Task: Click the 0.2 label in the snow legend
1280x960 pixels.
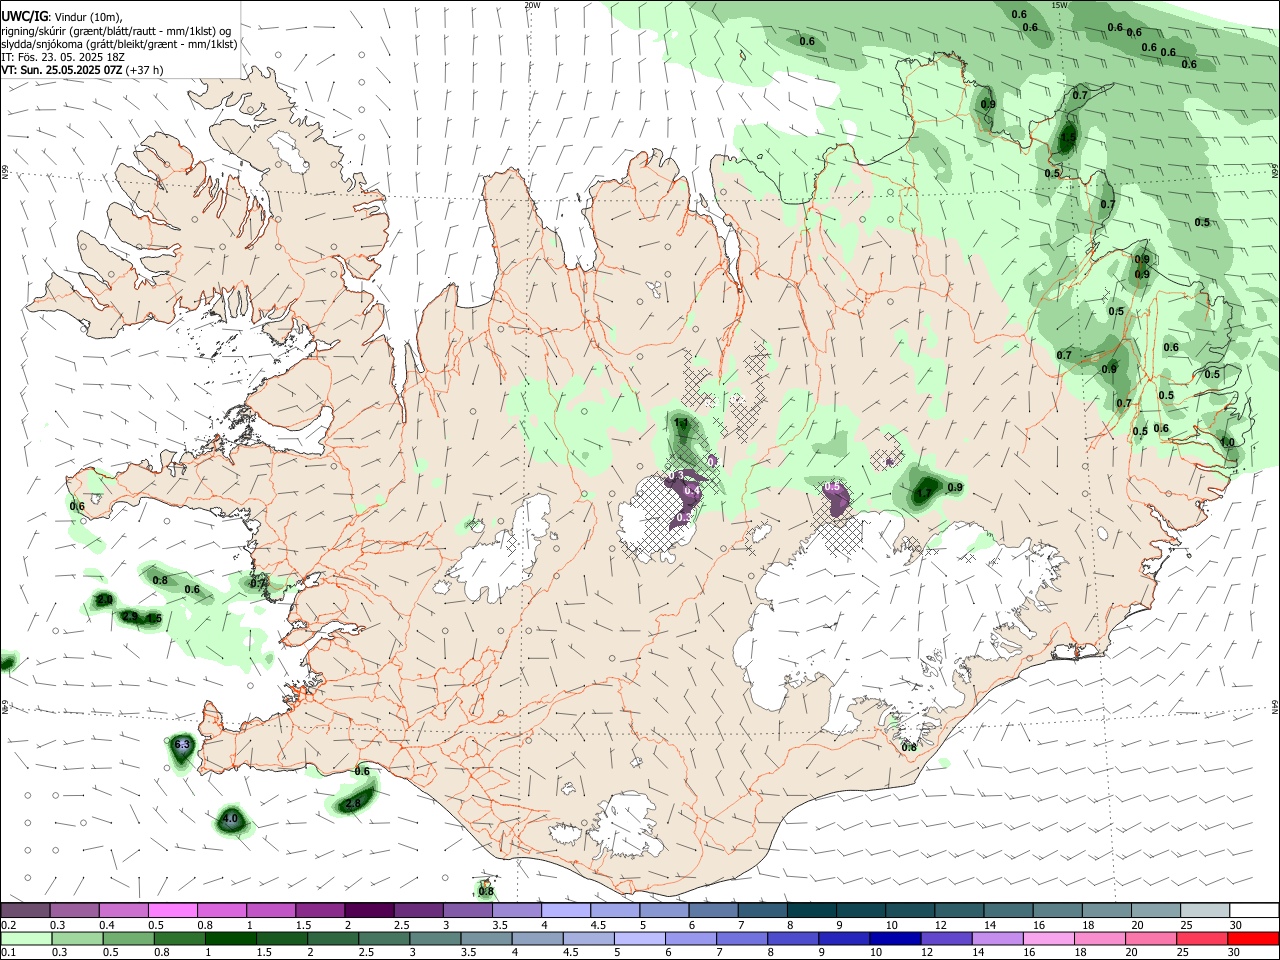Action: (x=9, y=925)
